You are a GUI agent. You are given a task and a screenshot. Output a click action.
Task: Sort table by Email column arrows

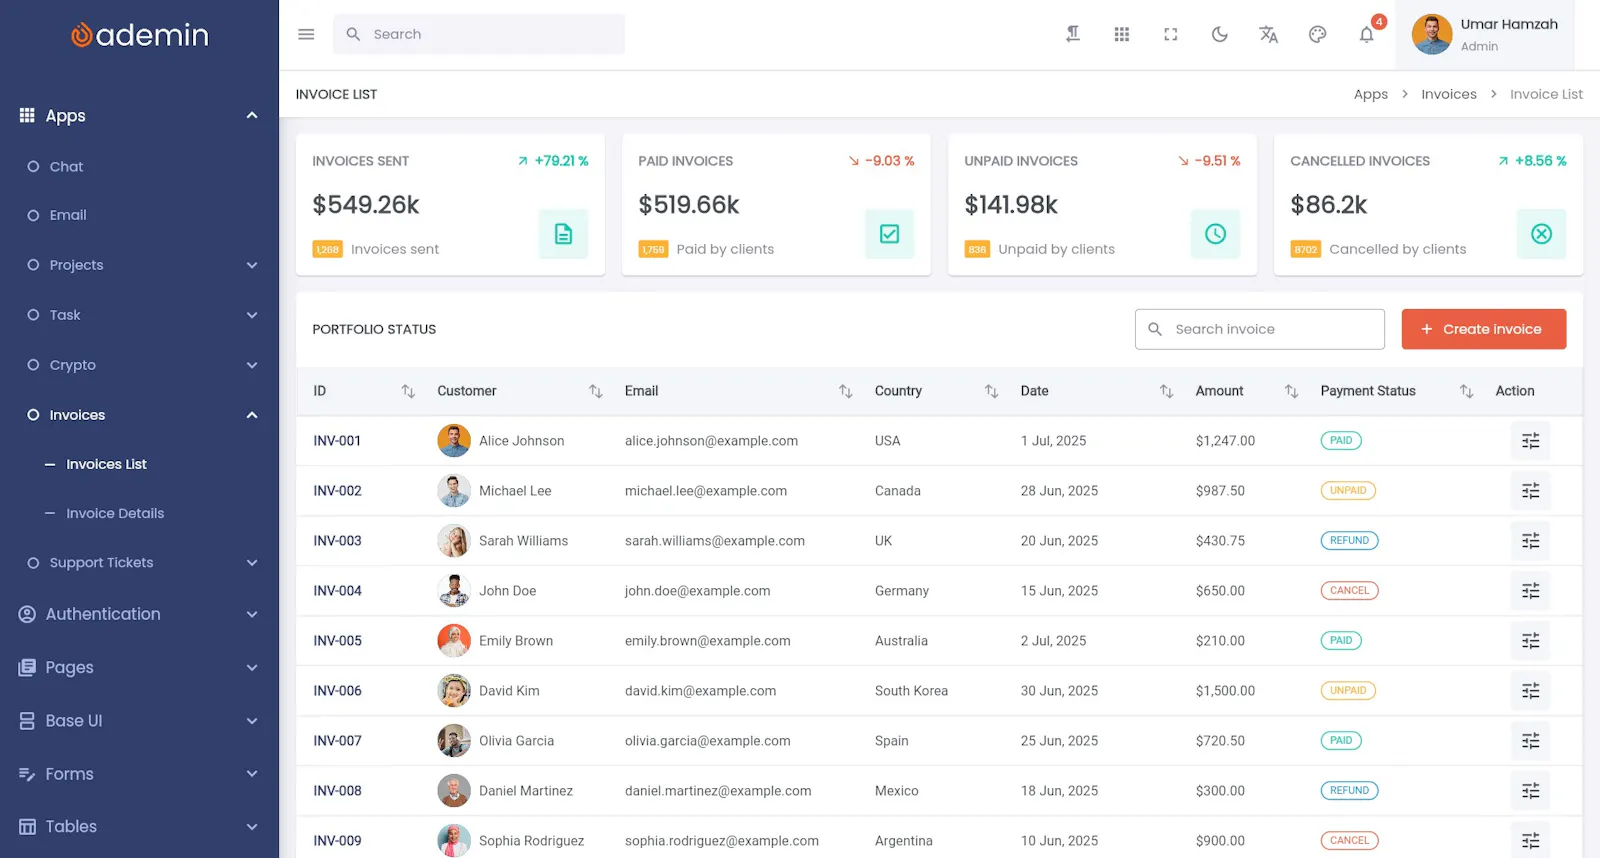[846, 391]
